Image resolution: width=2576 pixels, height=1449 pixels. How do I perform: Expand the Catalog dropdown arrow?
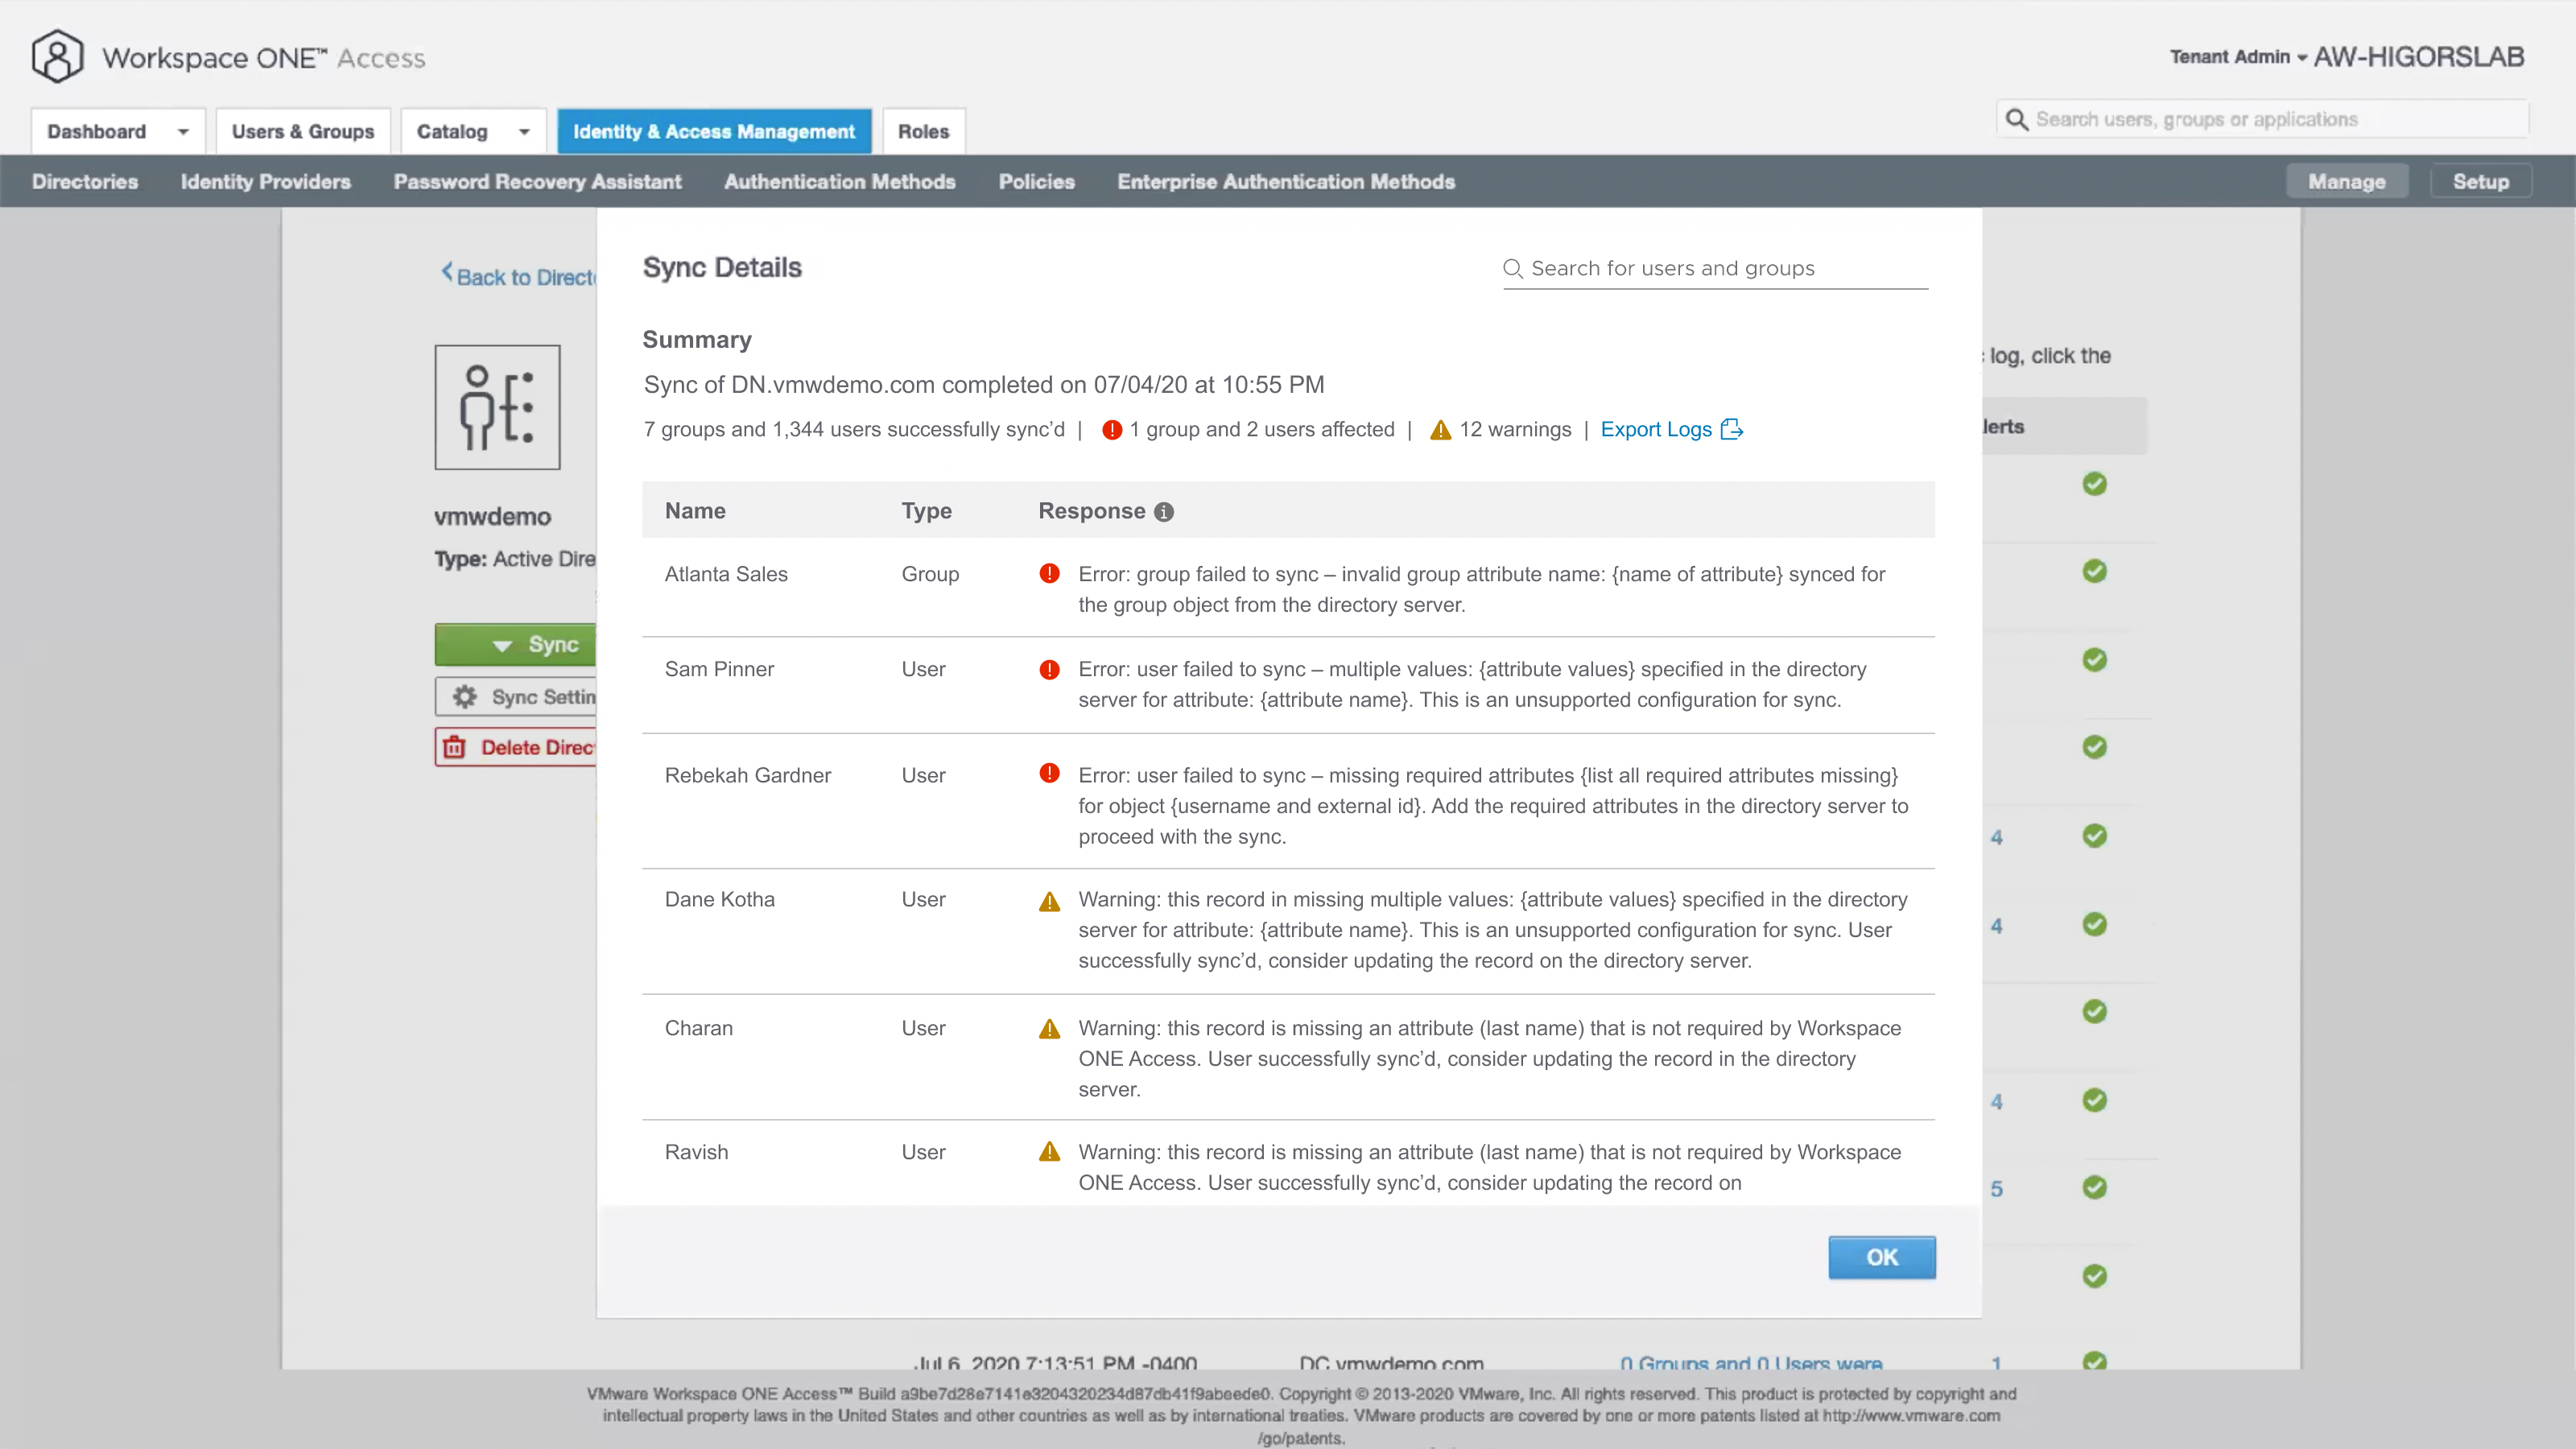[524, 132]
